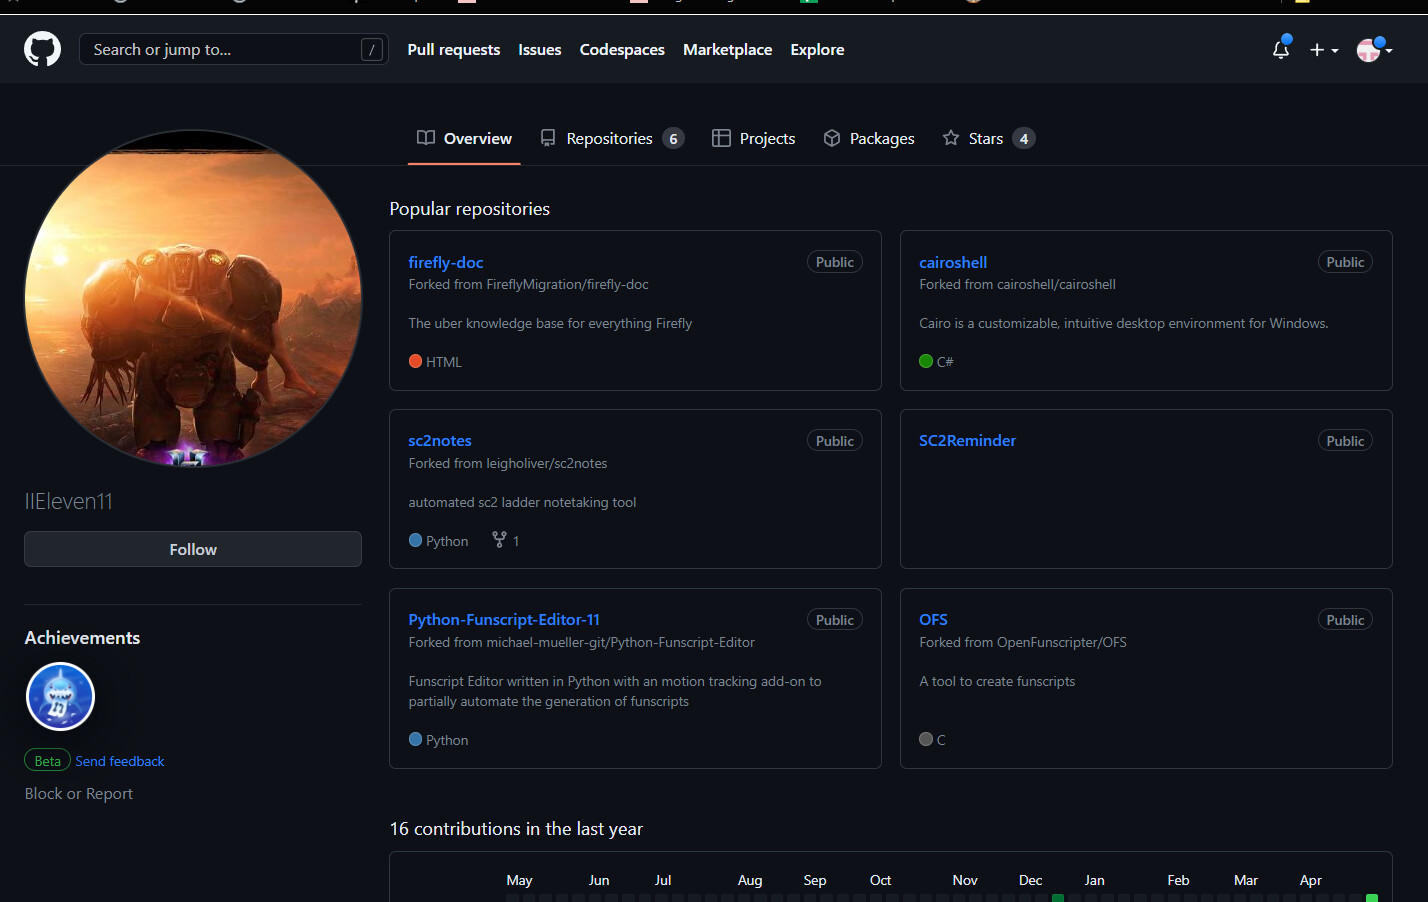Image resolution: width=1428 pixels, height=902 pixels.
Task: Click the sc2notes fork count icon
Action: pyautogui.click(x=500, y=540)
